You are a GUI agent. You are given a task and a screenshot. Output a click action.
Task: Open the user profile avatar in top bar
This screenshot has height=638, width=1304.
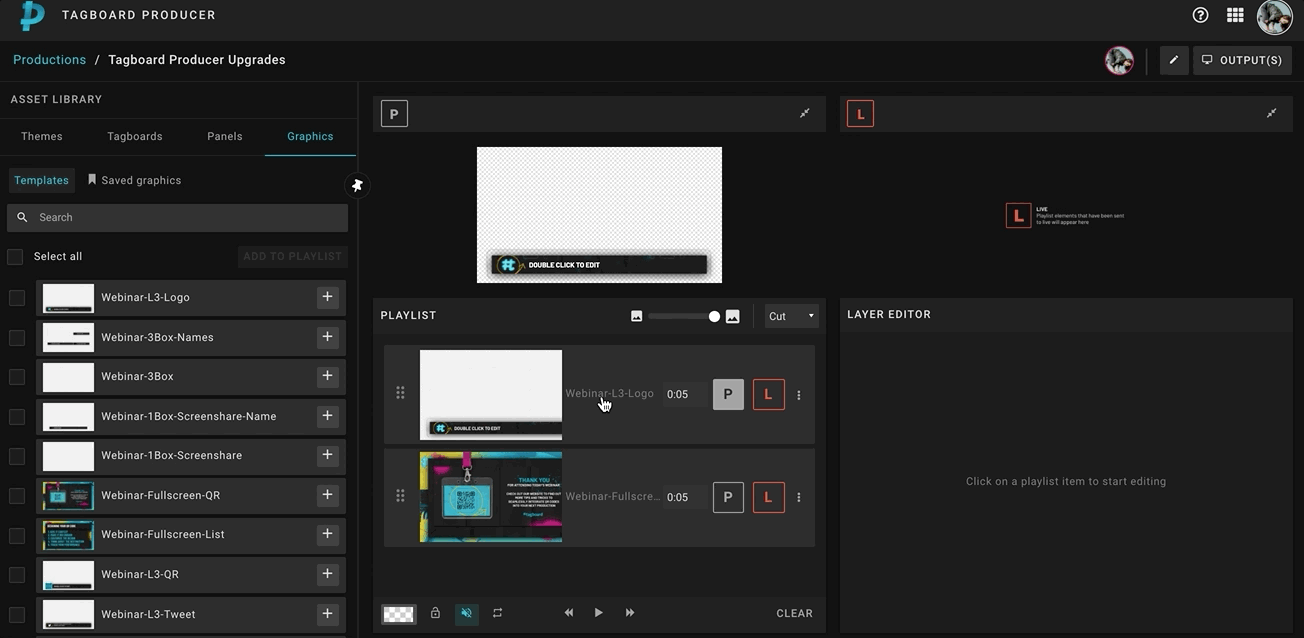point(1275,15)
